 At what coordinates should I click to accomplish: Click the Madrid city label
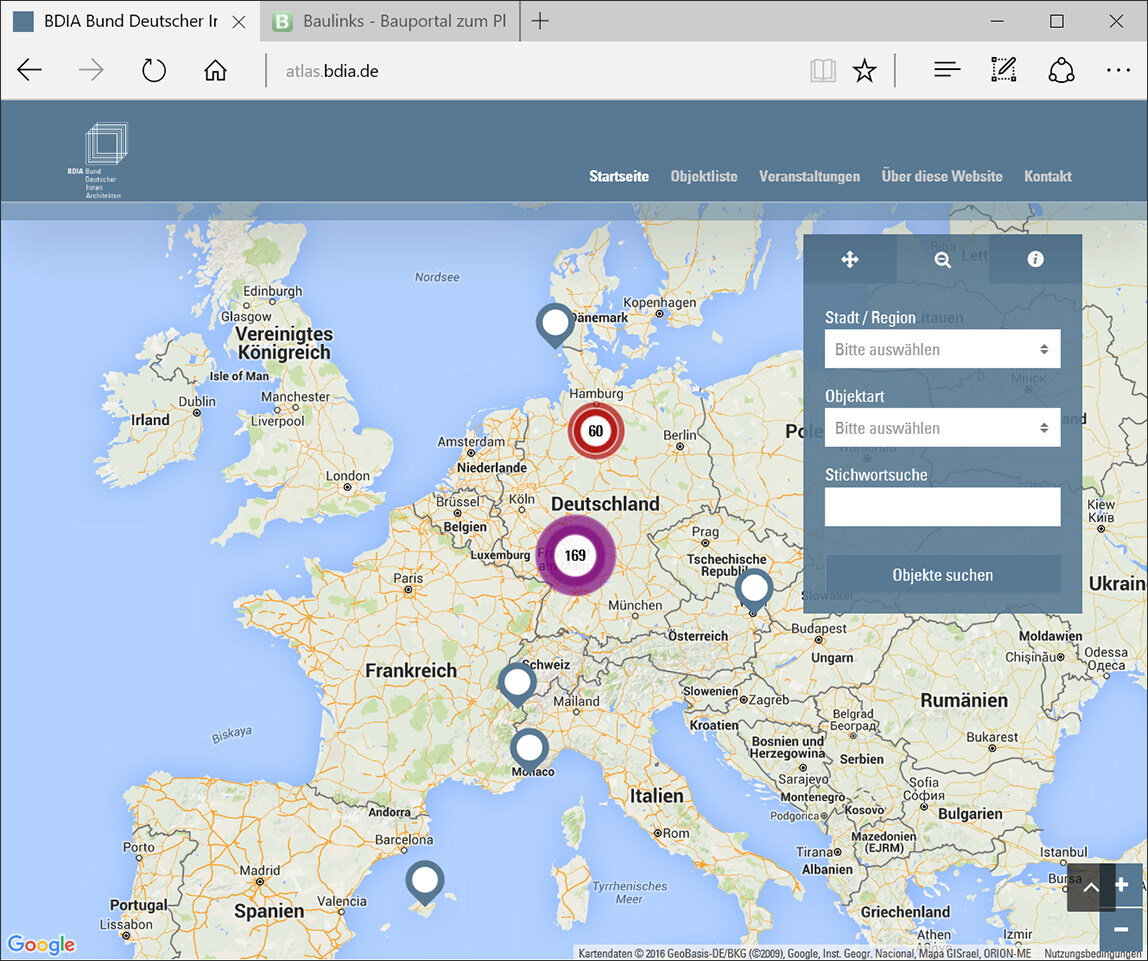tap(259, 870)
